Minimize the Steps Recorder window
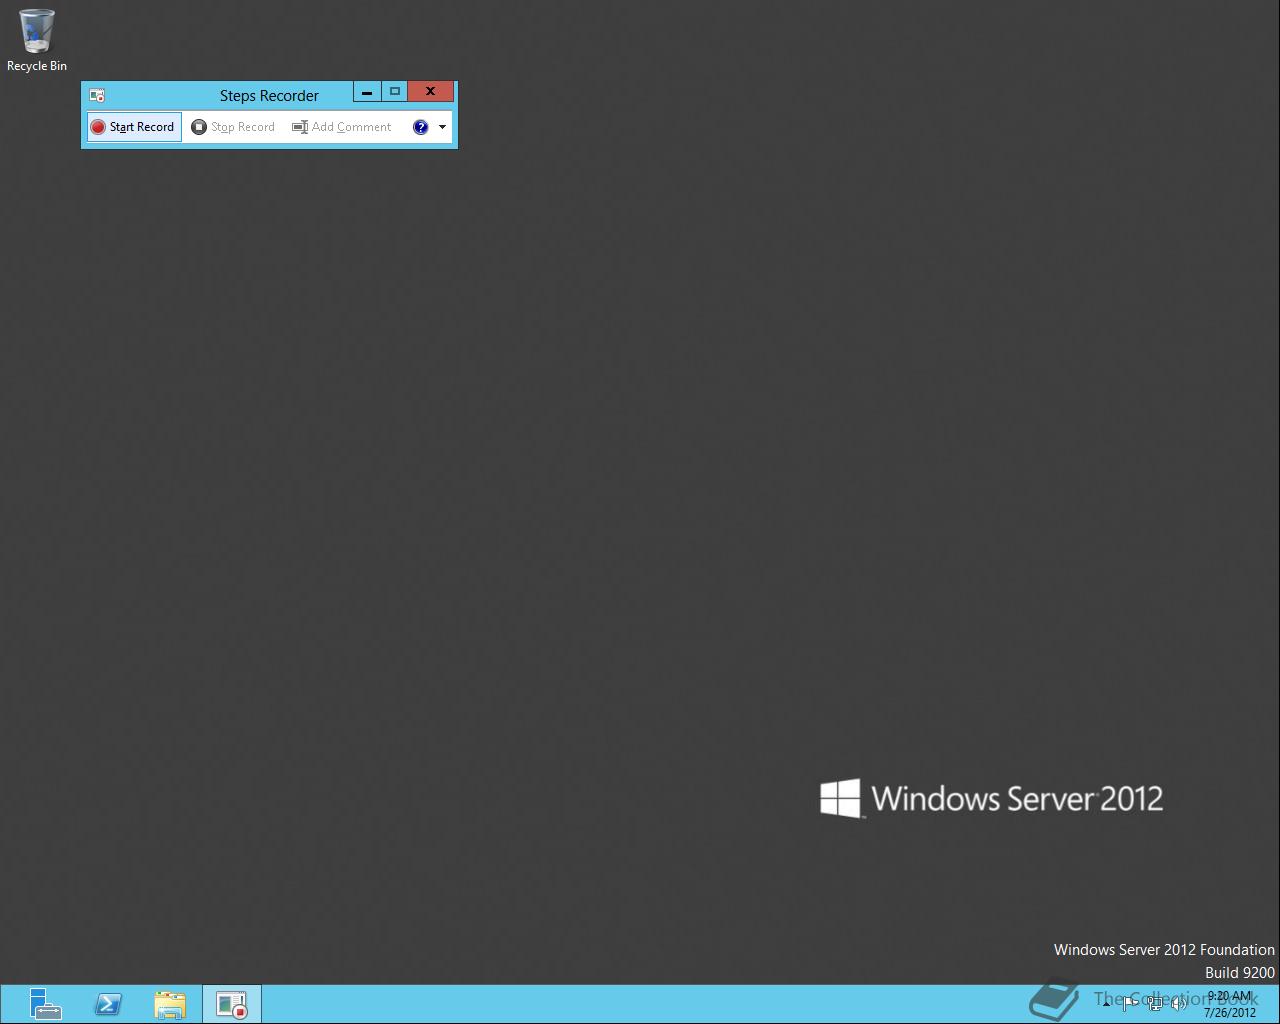The image size is (1280, 1024). [x=367, y=92]
